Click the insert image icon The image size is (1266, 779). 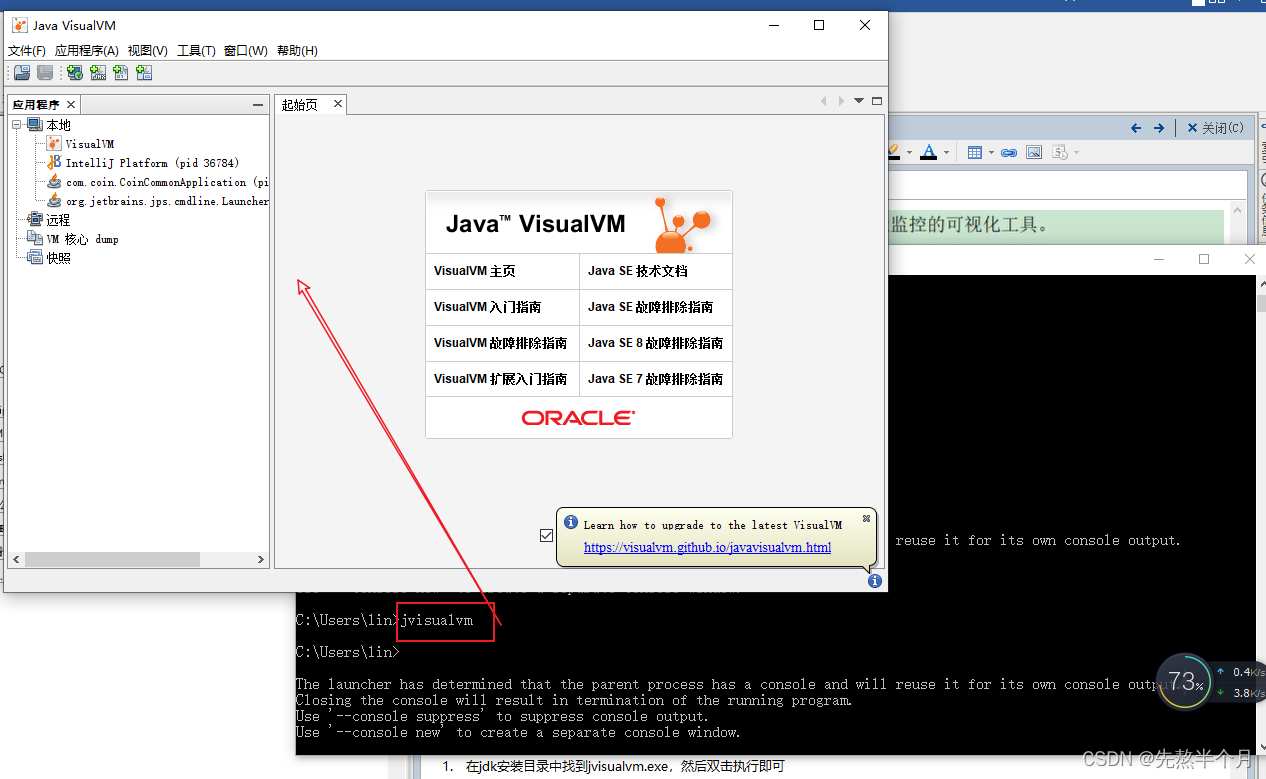point(1034,152)
